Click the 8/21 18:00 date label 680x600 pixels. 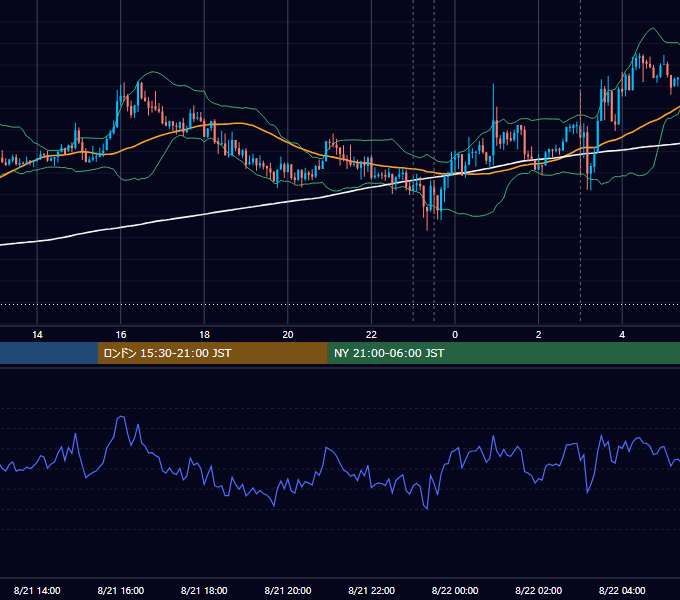pos(204,590)
